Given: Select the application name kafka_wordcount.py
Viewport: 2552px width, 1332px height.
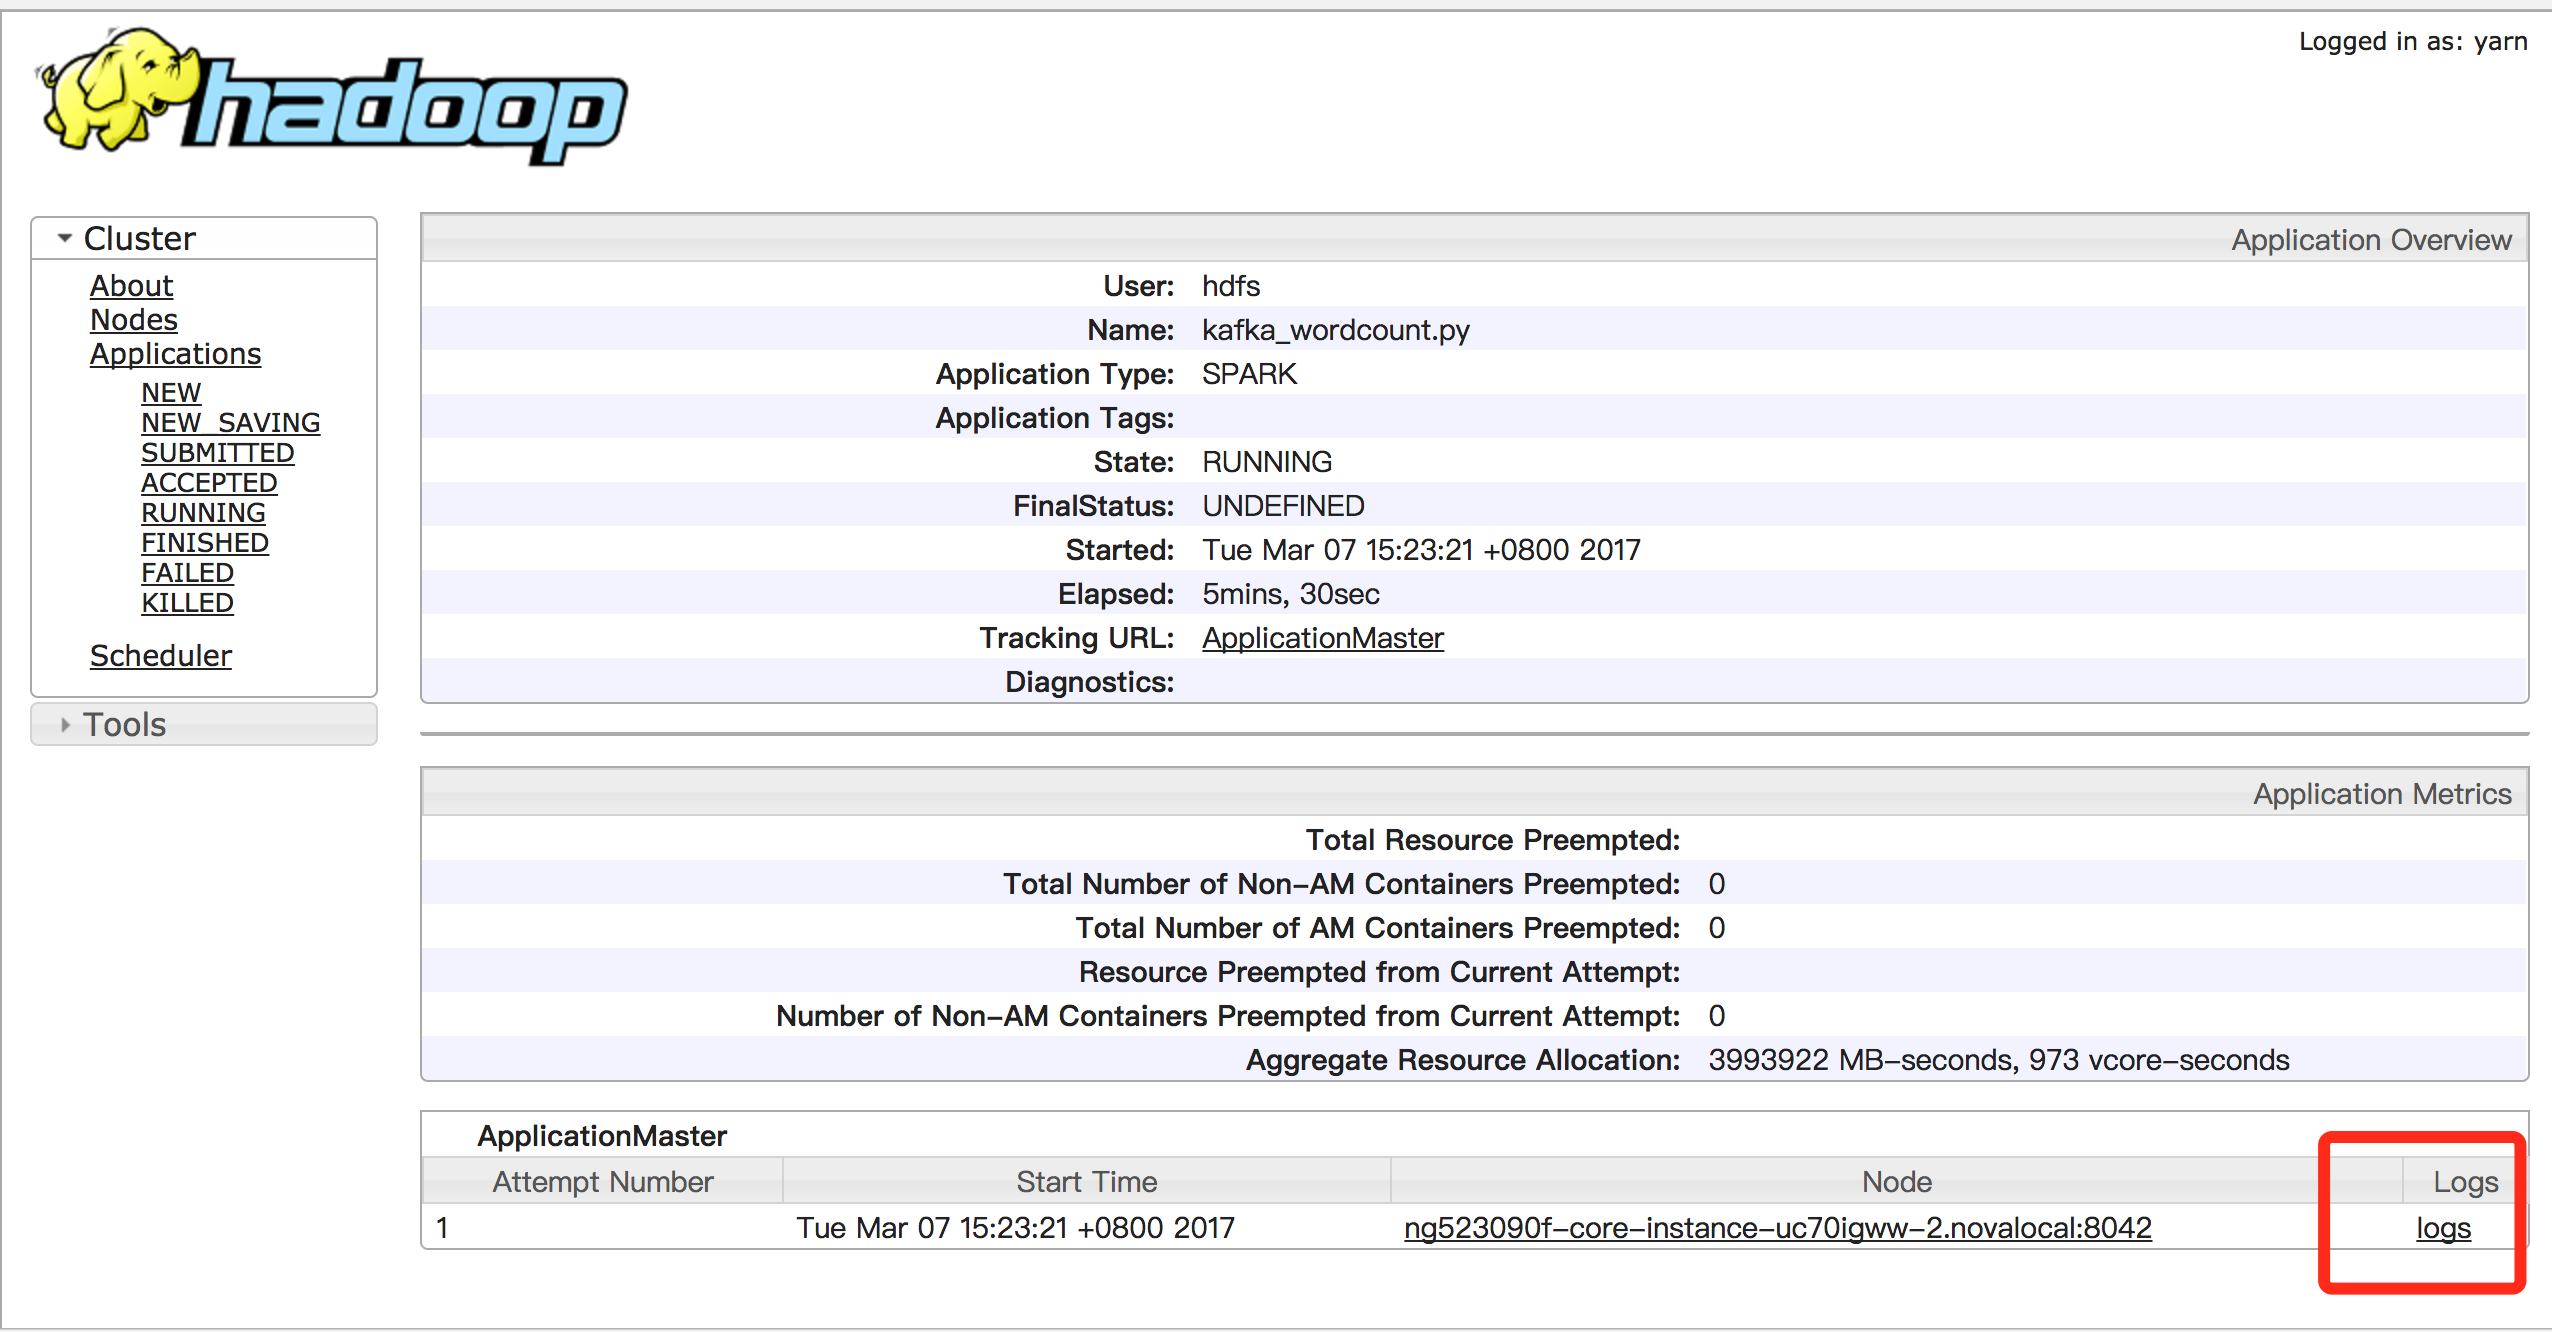Looking at the screenshot, I should point(1336,330).
